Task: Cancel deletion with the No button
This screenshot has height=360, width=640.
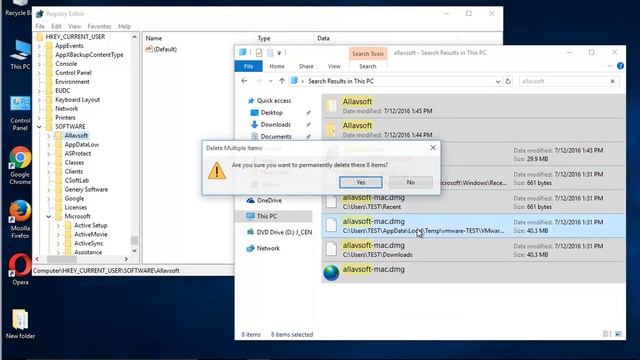Action: coord(411,182)
